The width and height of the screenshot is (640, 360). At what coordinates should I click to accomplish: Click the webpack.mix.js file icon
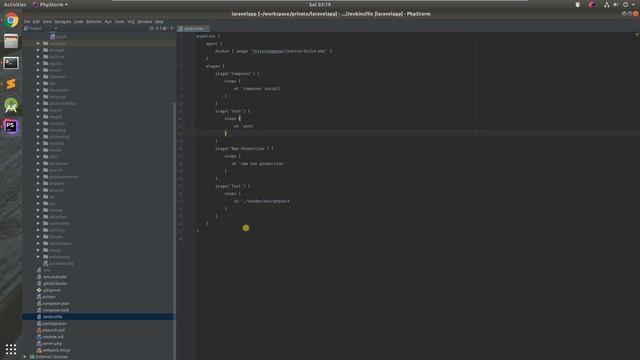(39, 350)
